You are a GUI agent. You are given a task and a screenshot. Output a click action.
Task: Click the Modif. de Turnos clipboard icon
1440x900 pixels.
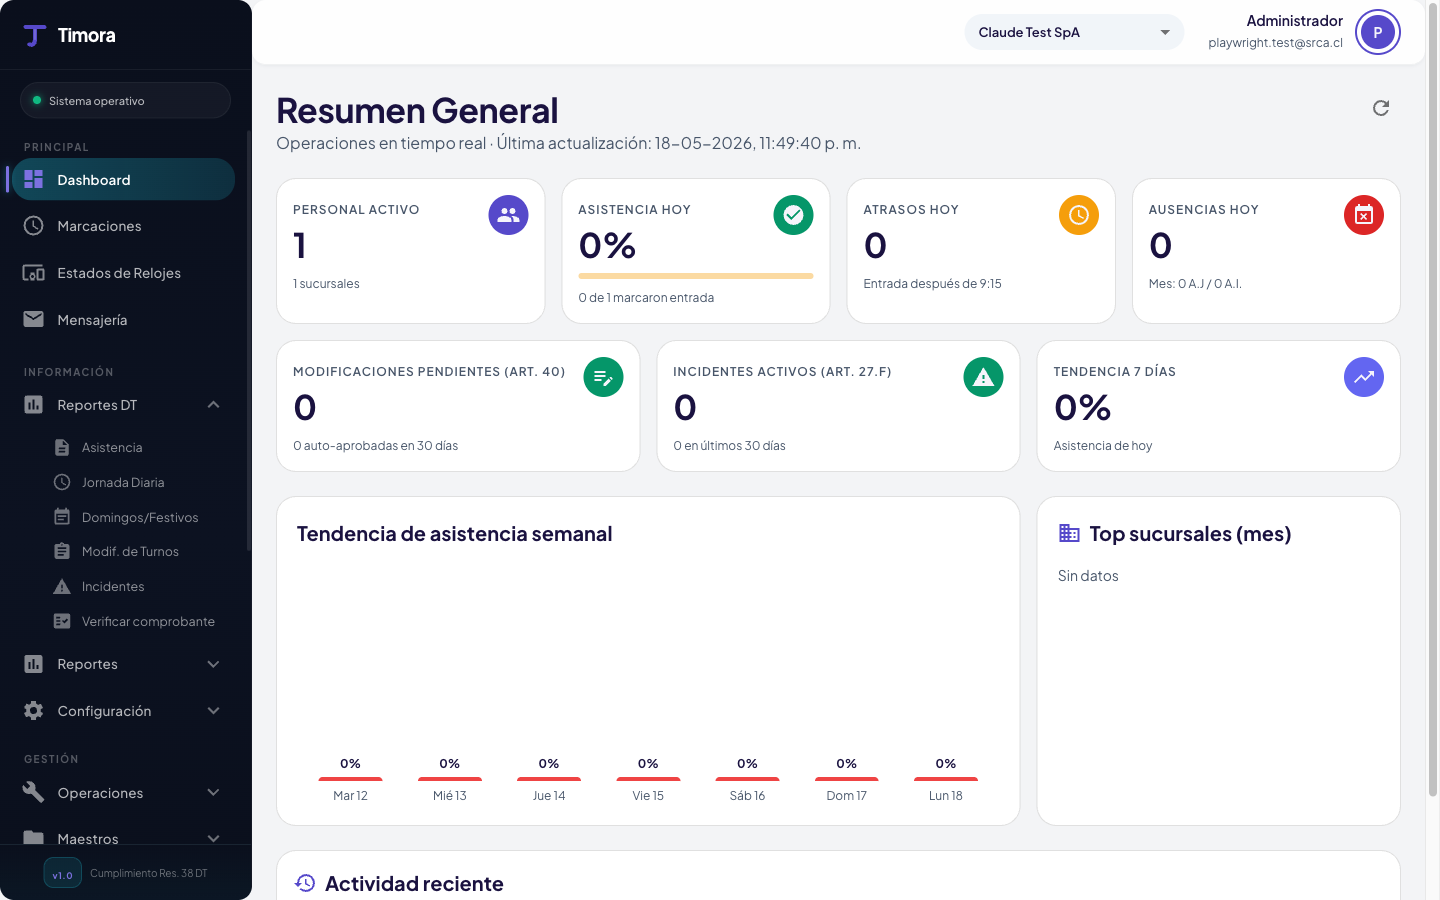[62, 551]
